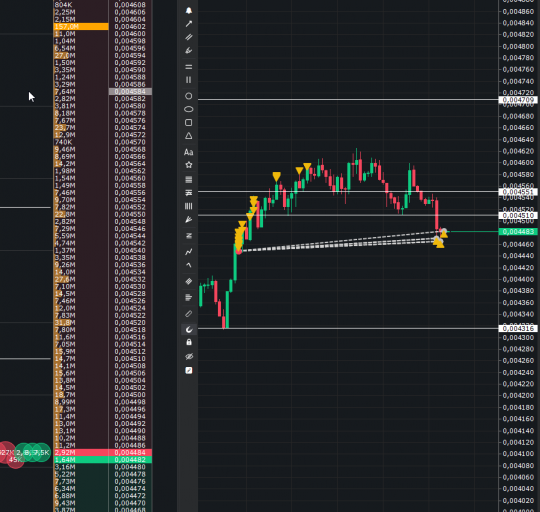The image size is (540, 512).
Task: Select the ruler measurement tool
Action: tap(189, 314)
